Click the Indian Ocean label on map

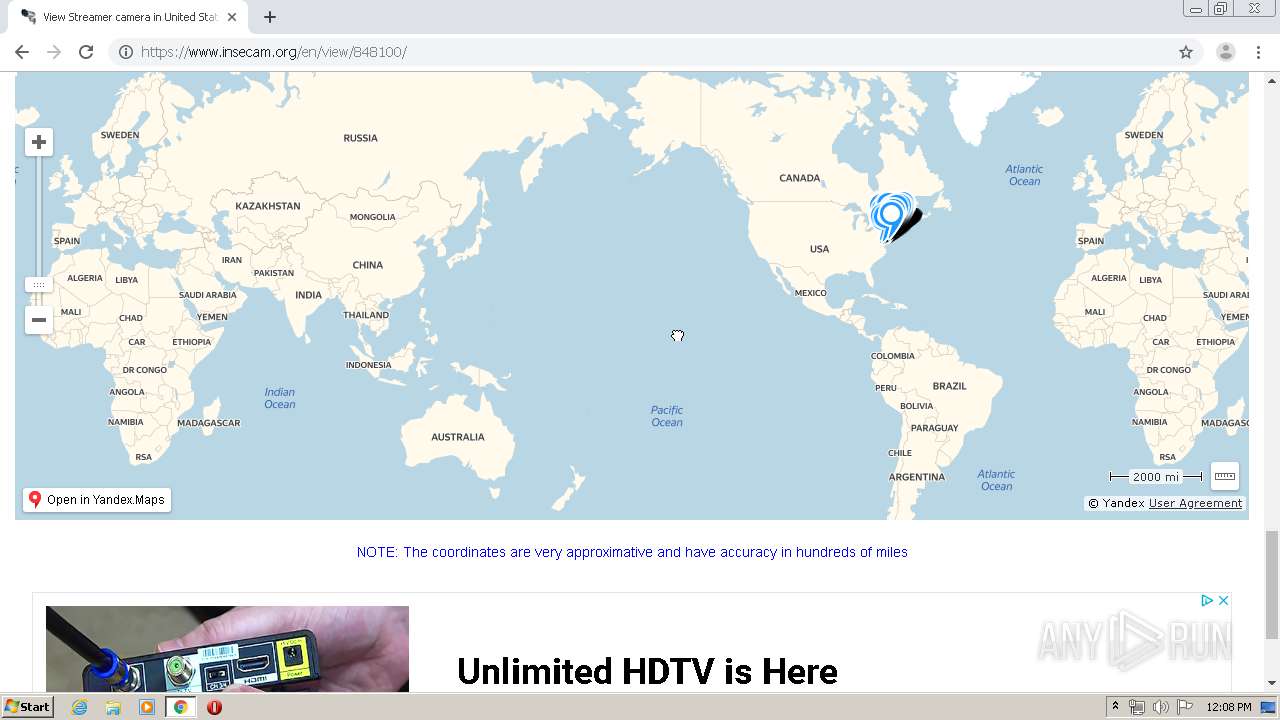click(x=280, y=398)
